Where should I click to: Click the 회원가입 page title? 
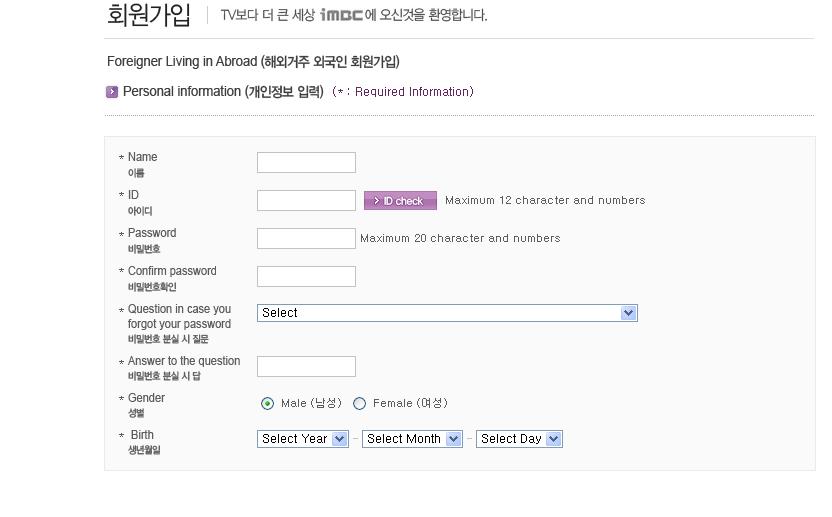(149, 15)
